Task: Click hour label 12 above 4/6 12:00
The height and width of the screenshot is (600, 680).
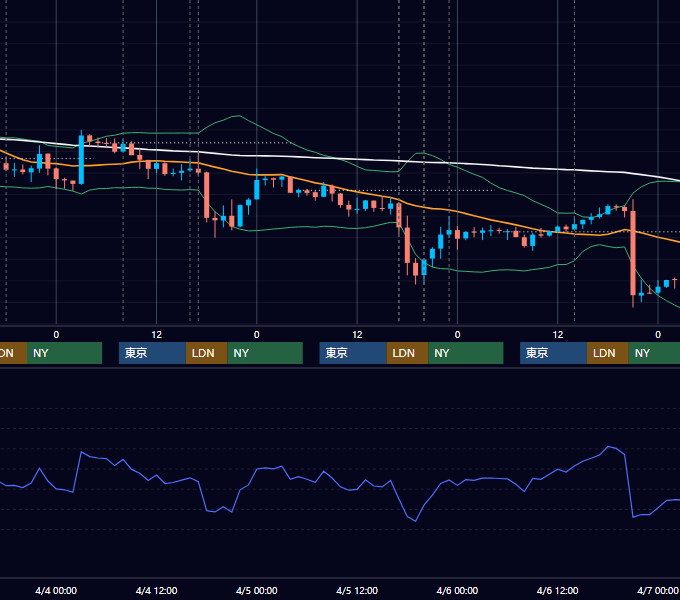Action: pos(558,335)
